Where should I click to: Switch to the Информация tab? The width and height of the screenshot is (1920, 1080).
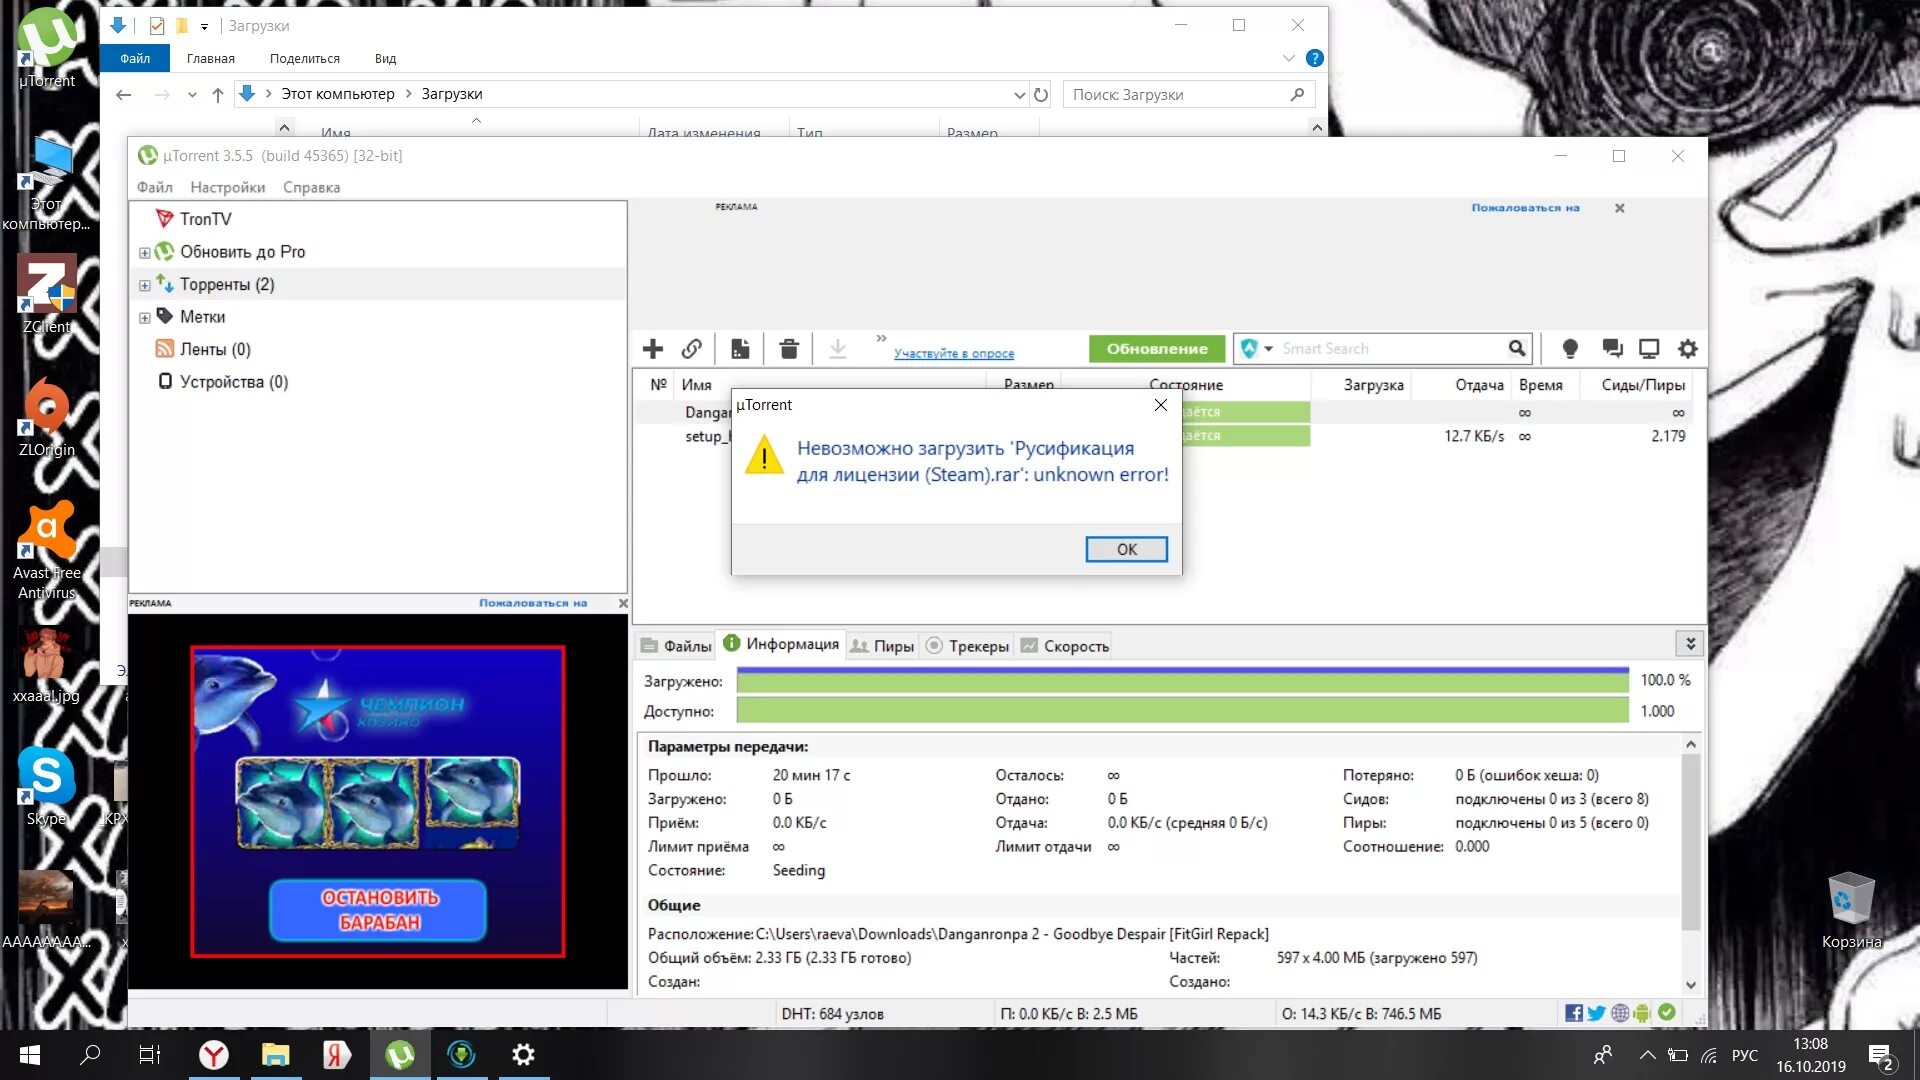[x=781, y=644]
